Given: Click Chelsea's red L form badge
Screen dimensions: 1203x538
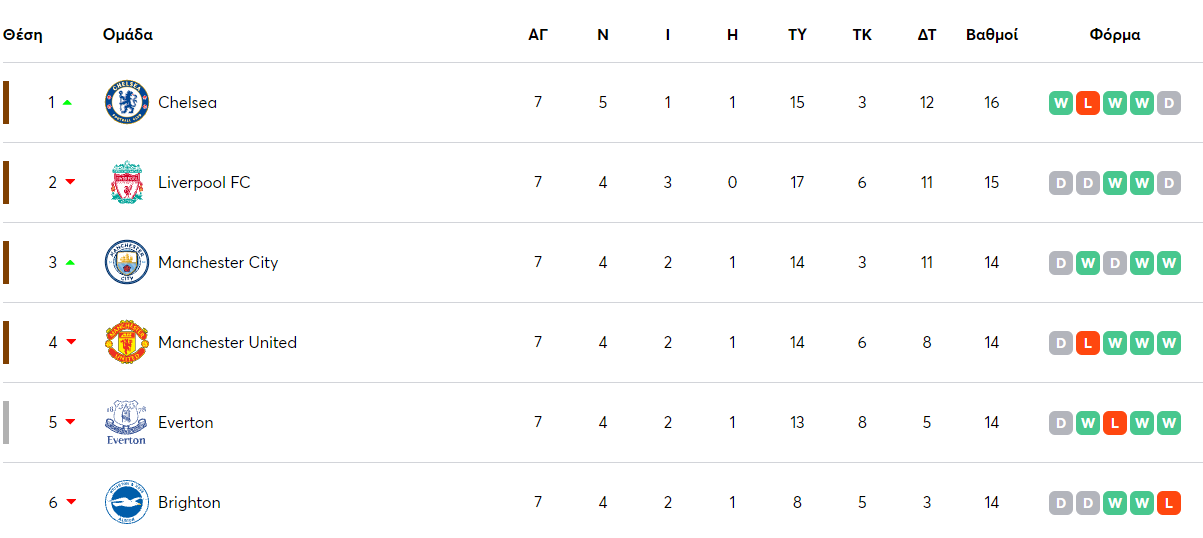Looking at the screenshot, I should click(x=1088, y=103).
